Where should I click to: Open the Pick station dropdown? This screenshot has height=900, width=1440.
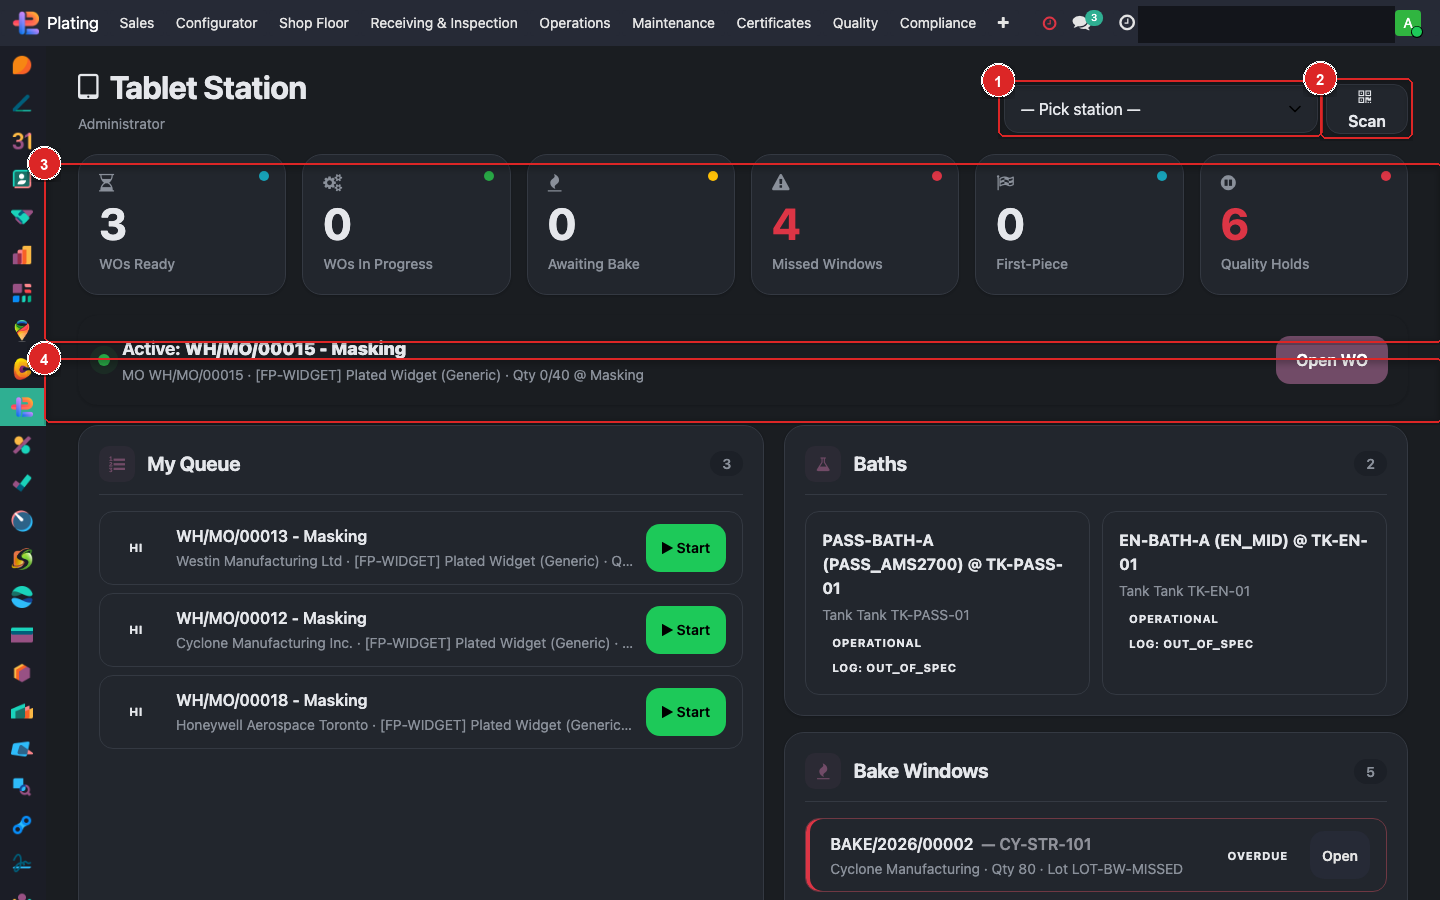click(x=1158, y=109)
